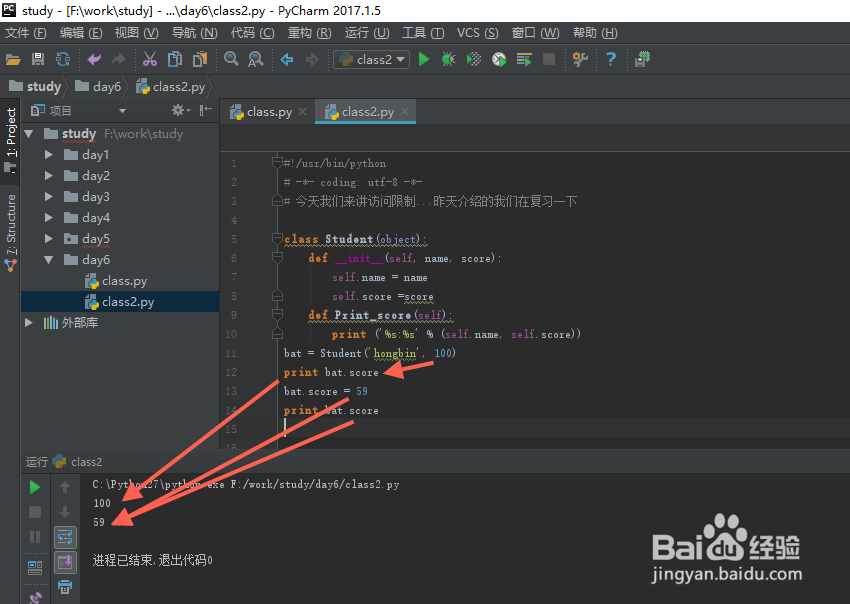Click the day6 breadcrumb
The height and width of the screenshot is (604, 850).
[x=99, y=86]
